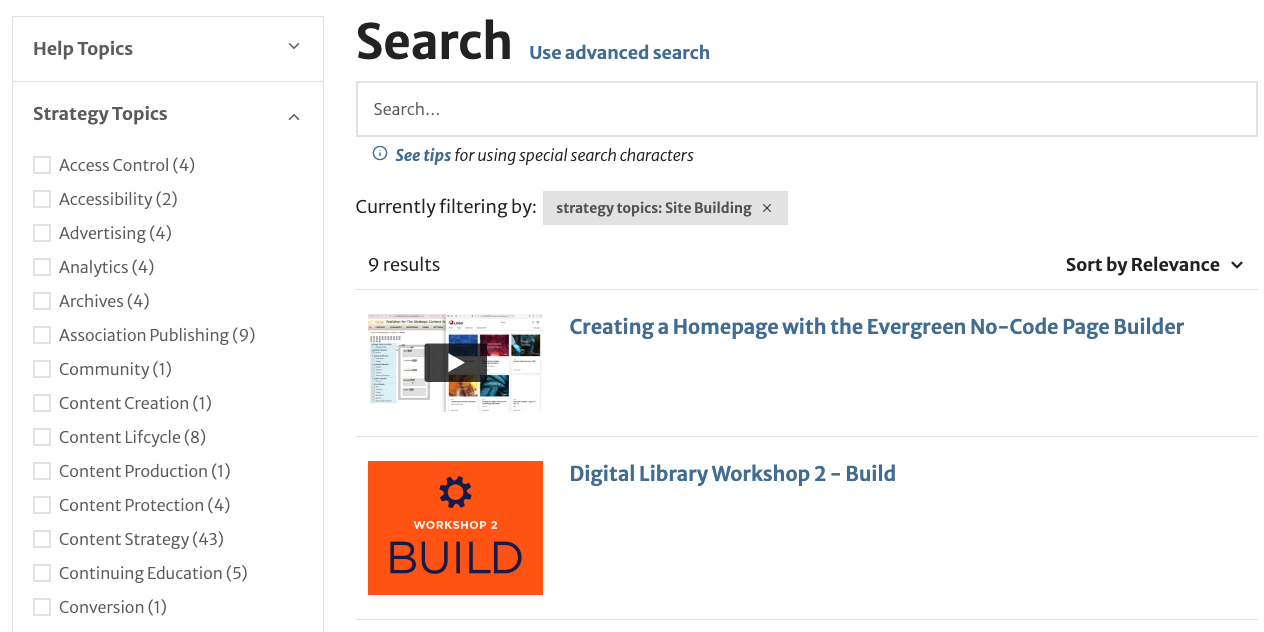The height and width of the screenshot is (632, 1264).
Task: Open the Use advanced search link
Action: [619, 53]
